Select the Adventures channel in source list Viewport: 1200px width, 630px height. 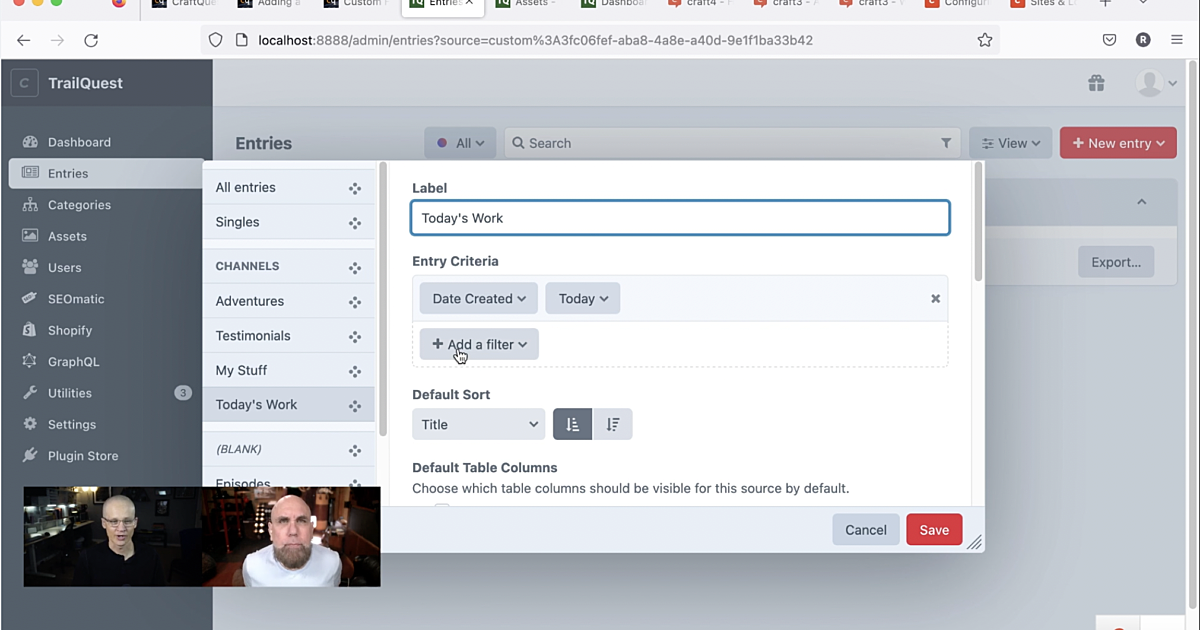point(250,300)
